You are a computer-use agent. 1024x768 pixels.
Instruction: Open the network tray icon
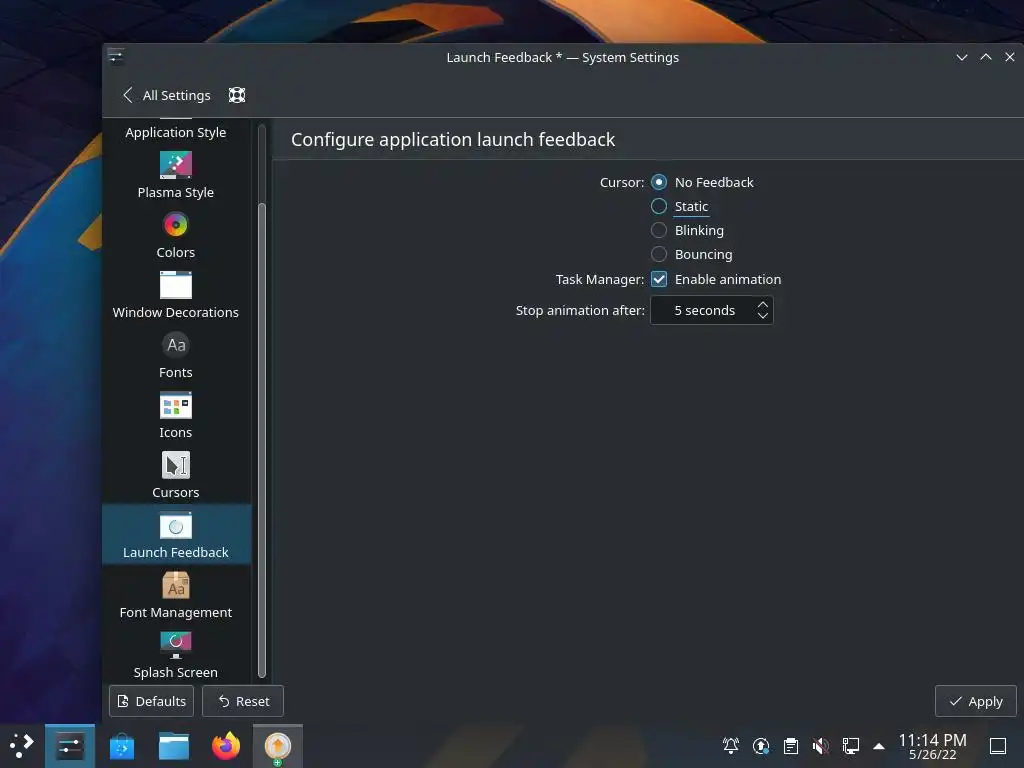tap(850, 745)
